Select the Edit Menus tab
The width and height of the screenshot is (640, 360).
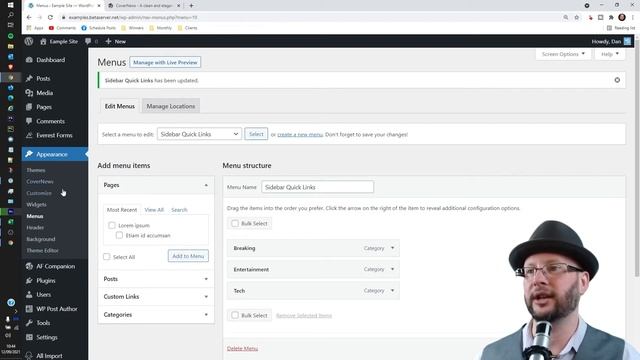pos(120,106)
